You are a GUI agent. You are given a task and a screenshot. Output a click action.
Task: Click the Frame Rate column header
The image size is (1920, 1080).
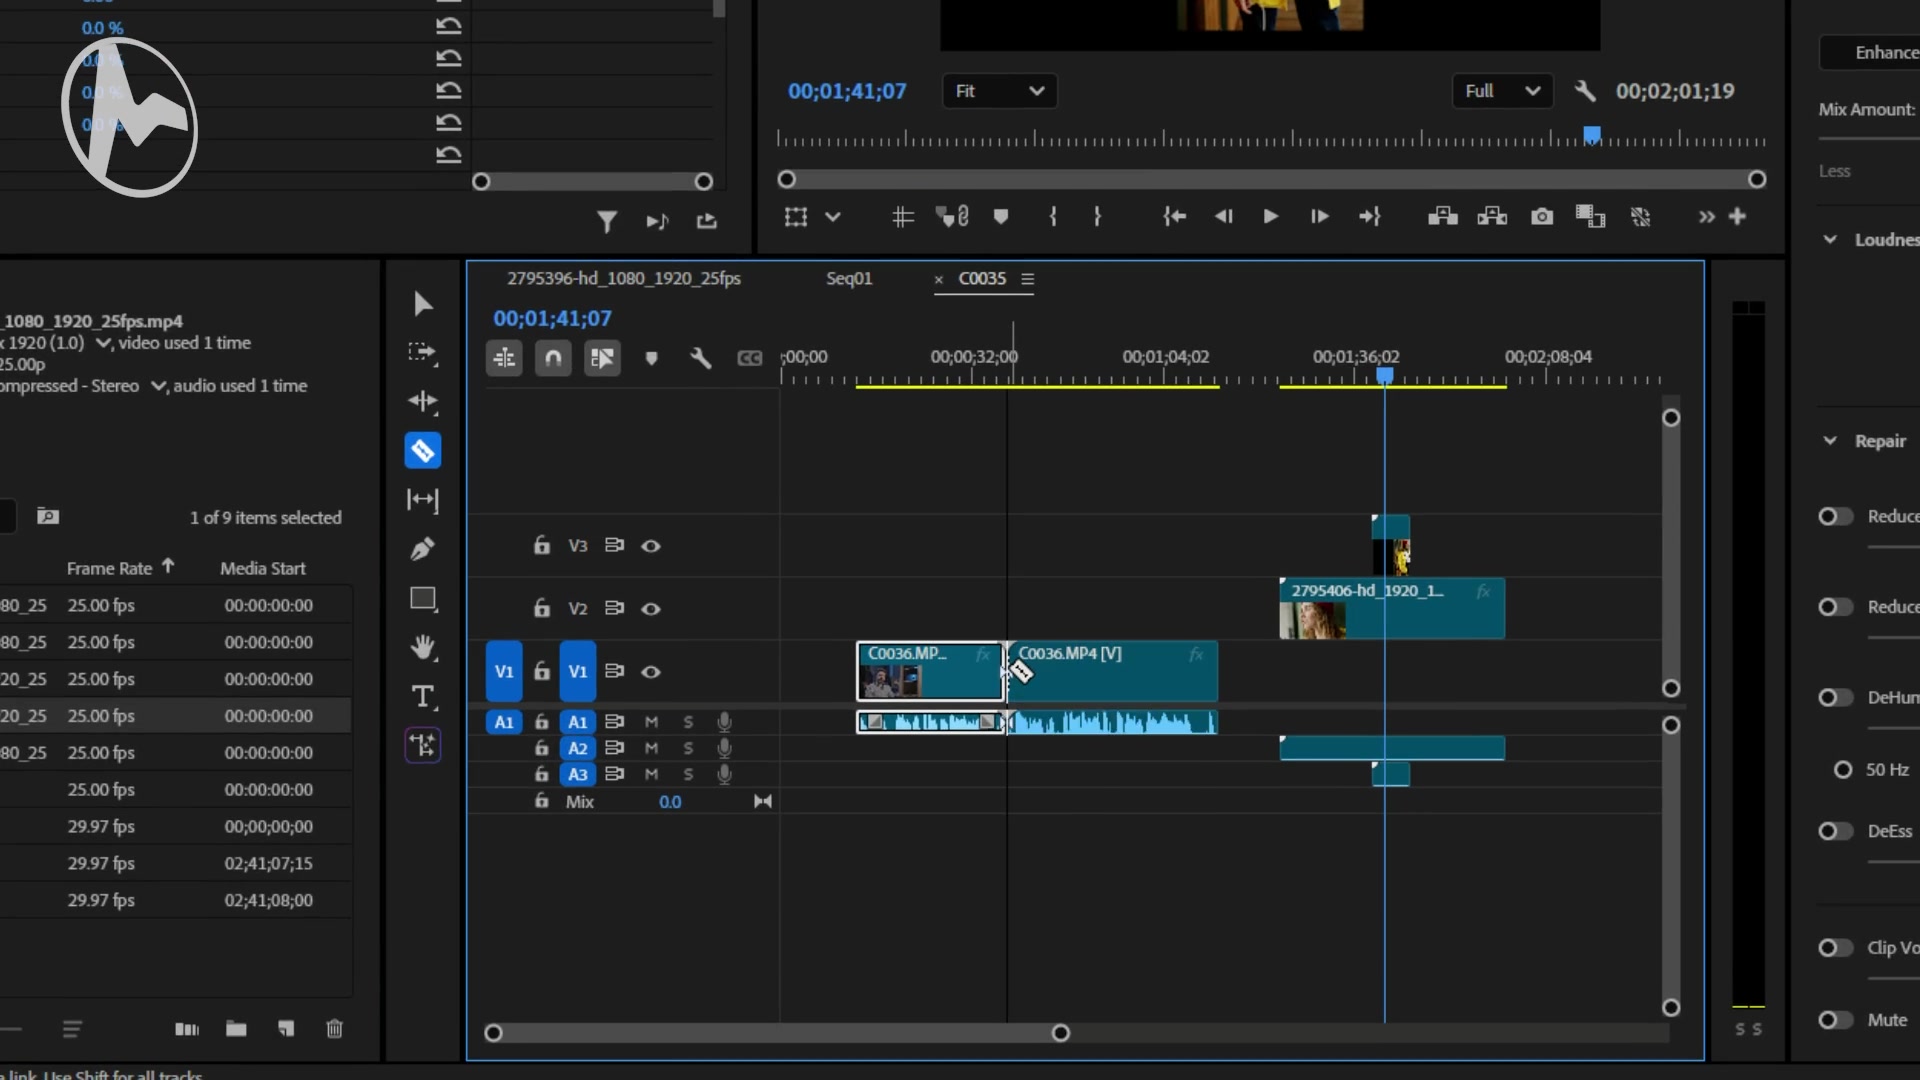pos(109,568)
